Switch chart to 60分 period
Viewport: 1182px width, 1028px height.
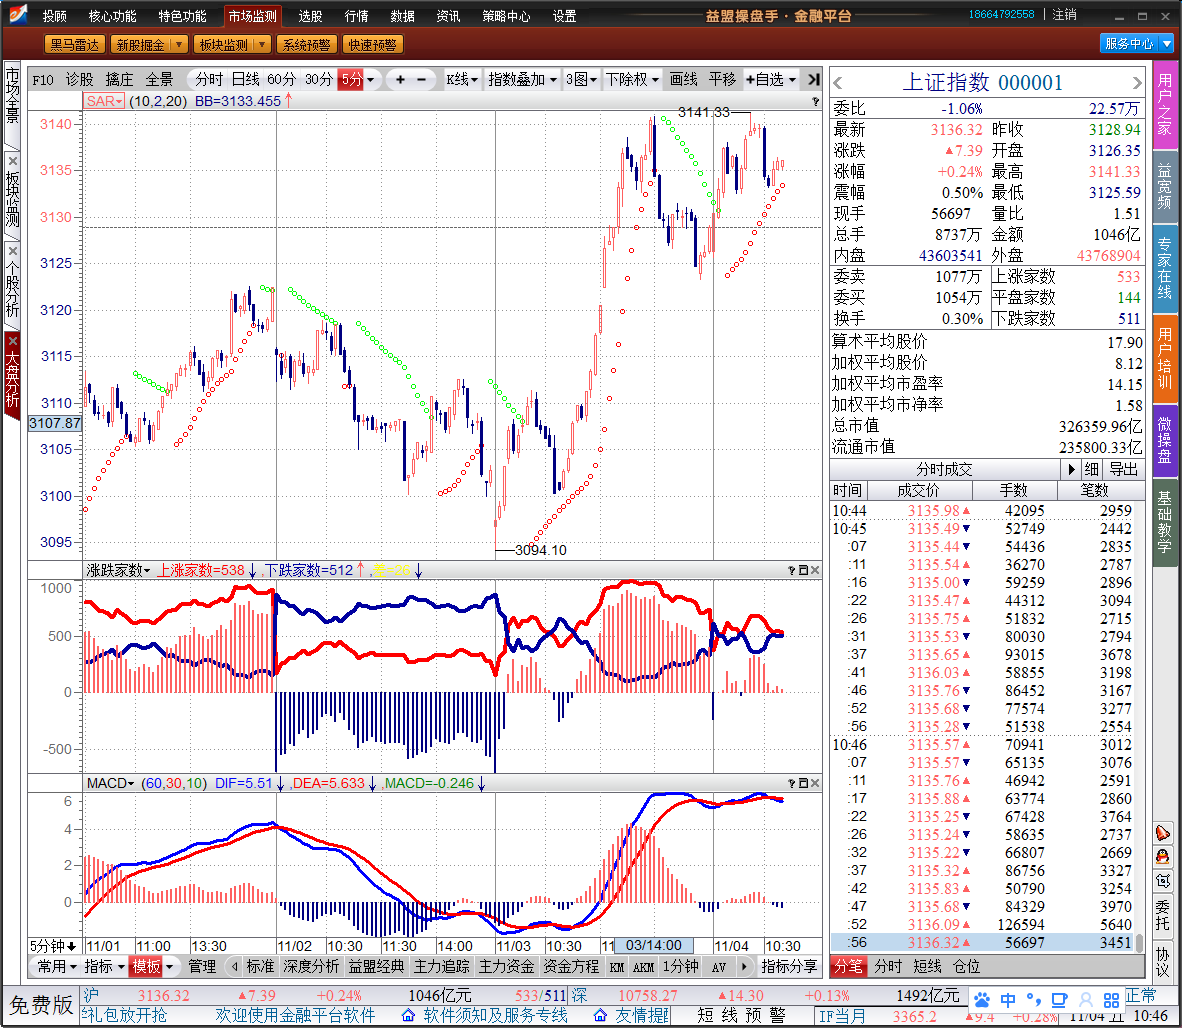pyautogui.click(x=281, y=80)
